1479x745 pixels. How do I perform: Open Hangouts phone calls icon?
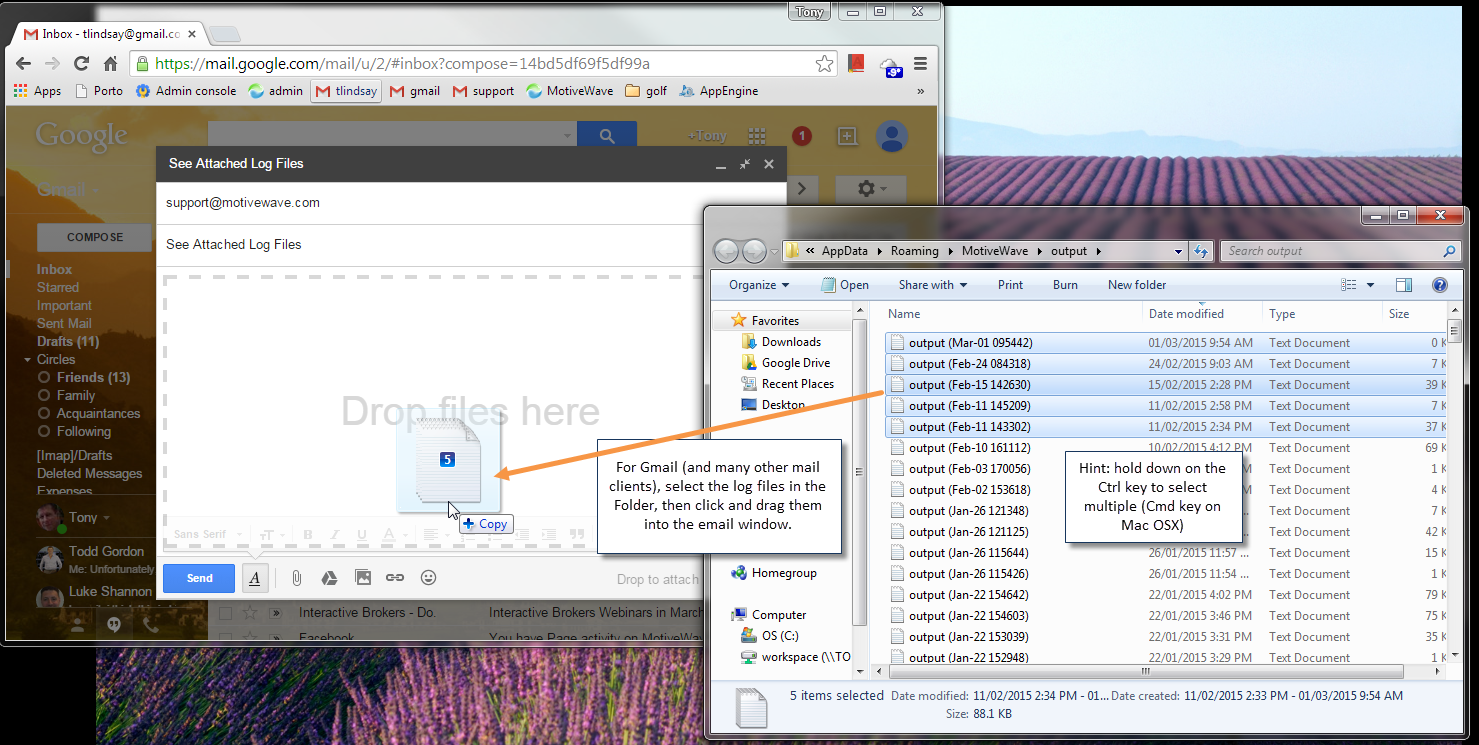pyautogui.click(x=151, y=624)
